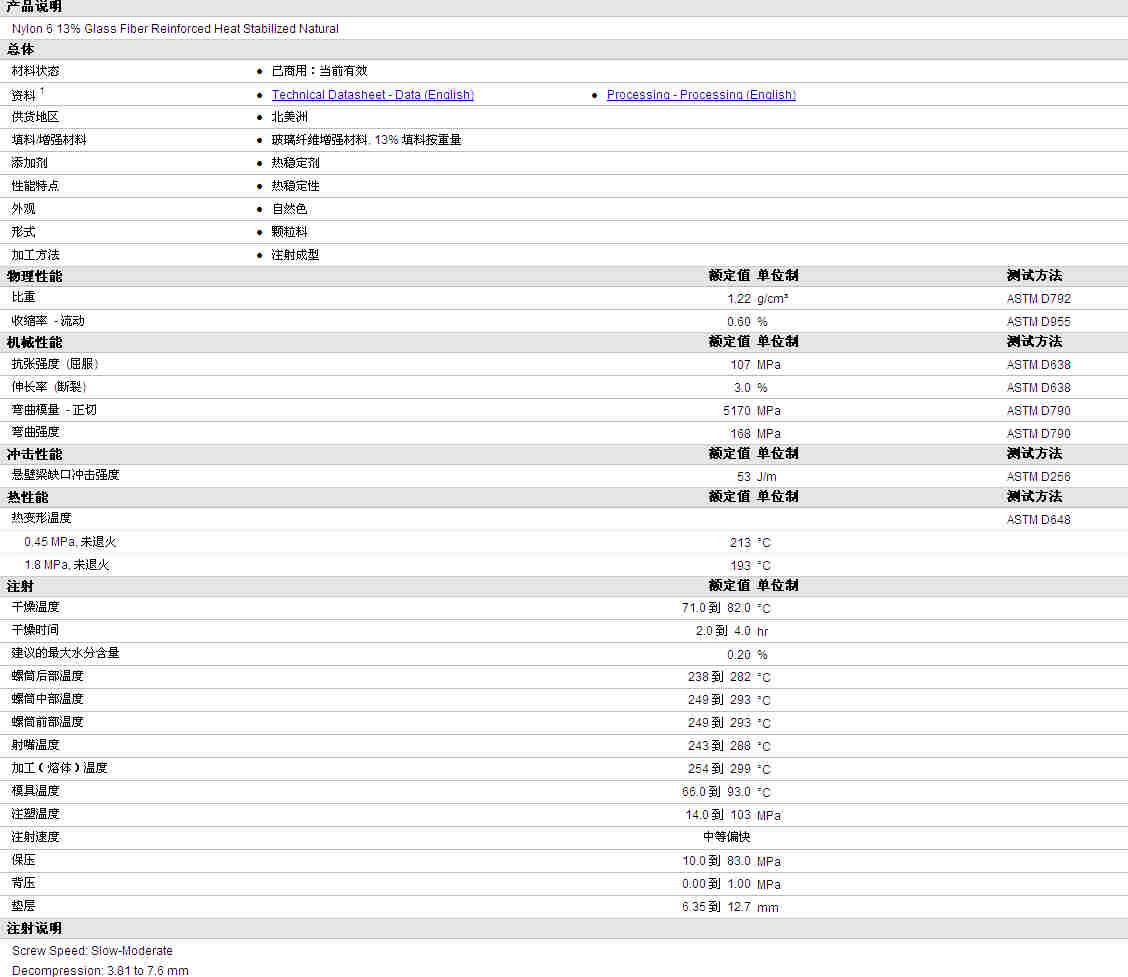
Task: Select the flexural modulus value '5170'
Action: coord(737,411)
